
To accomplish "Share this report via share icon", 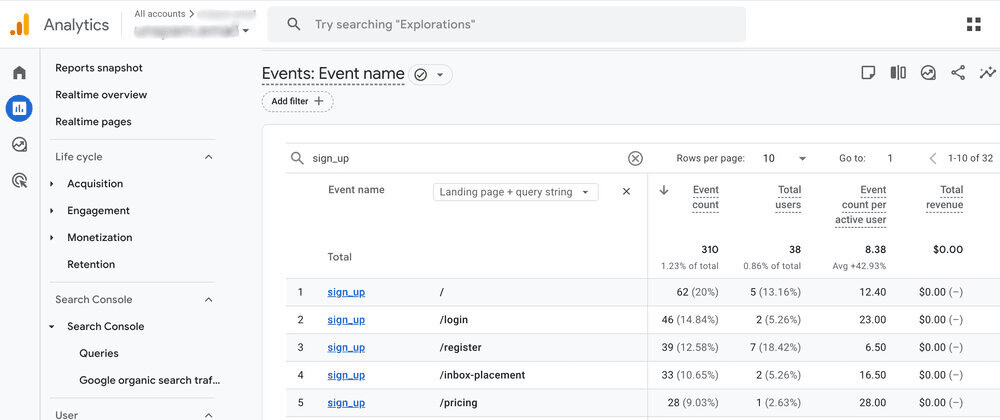I will (x=958, y=73).
